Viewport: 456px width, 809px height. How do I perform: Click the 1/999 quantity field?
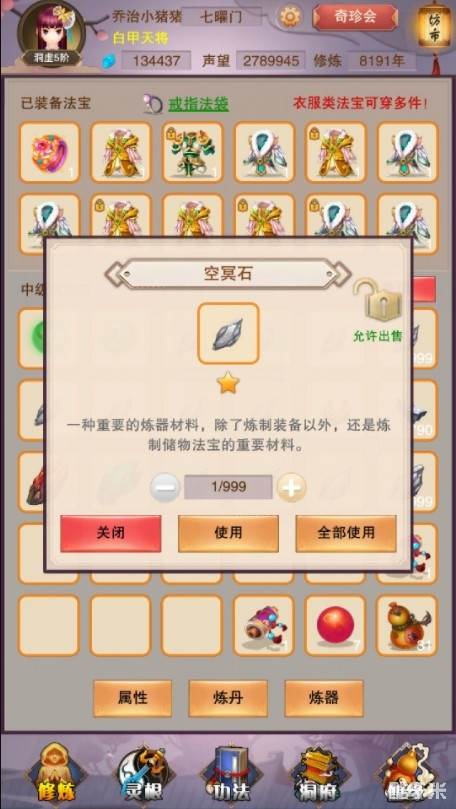[x=228, y=487]
